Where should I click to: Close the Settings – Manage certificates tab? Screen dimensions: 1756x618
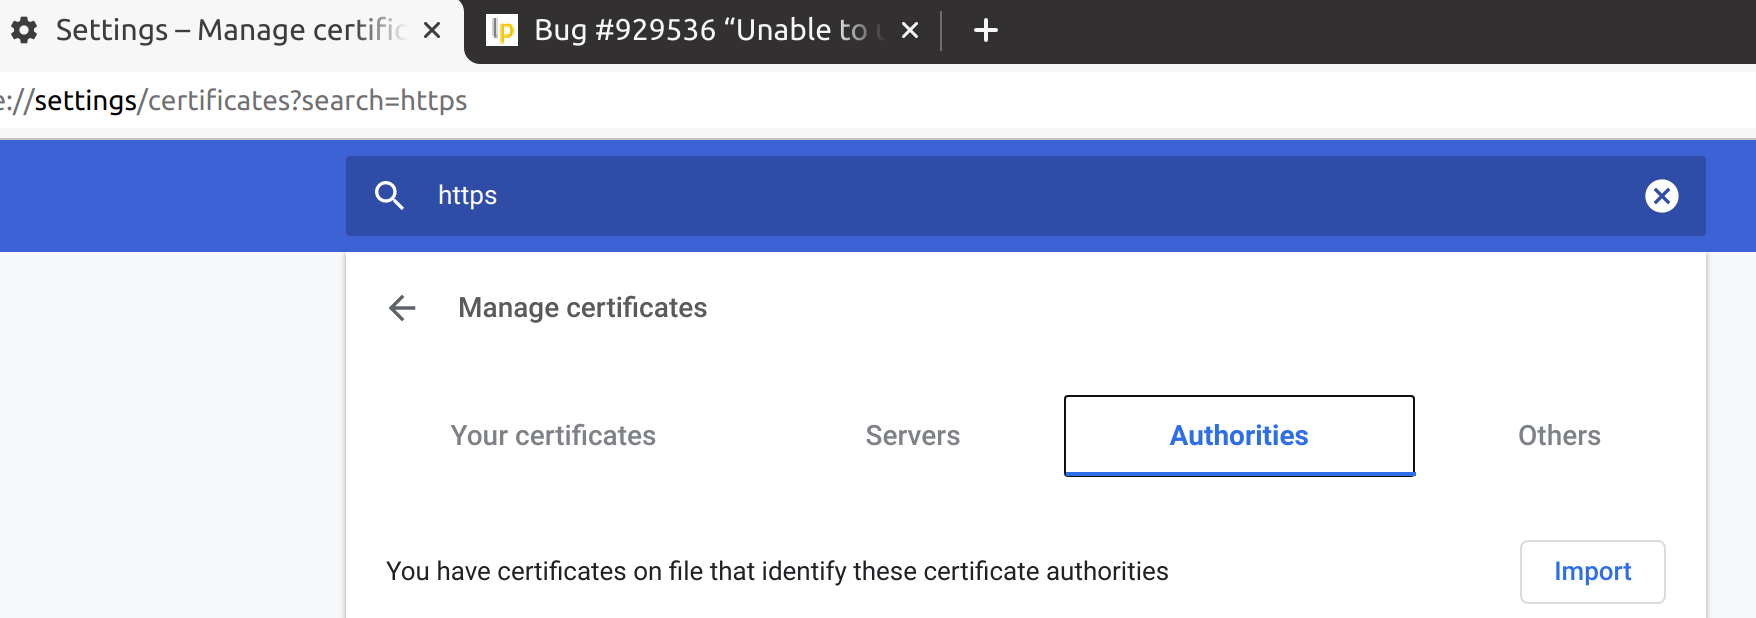[432, 31]
